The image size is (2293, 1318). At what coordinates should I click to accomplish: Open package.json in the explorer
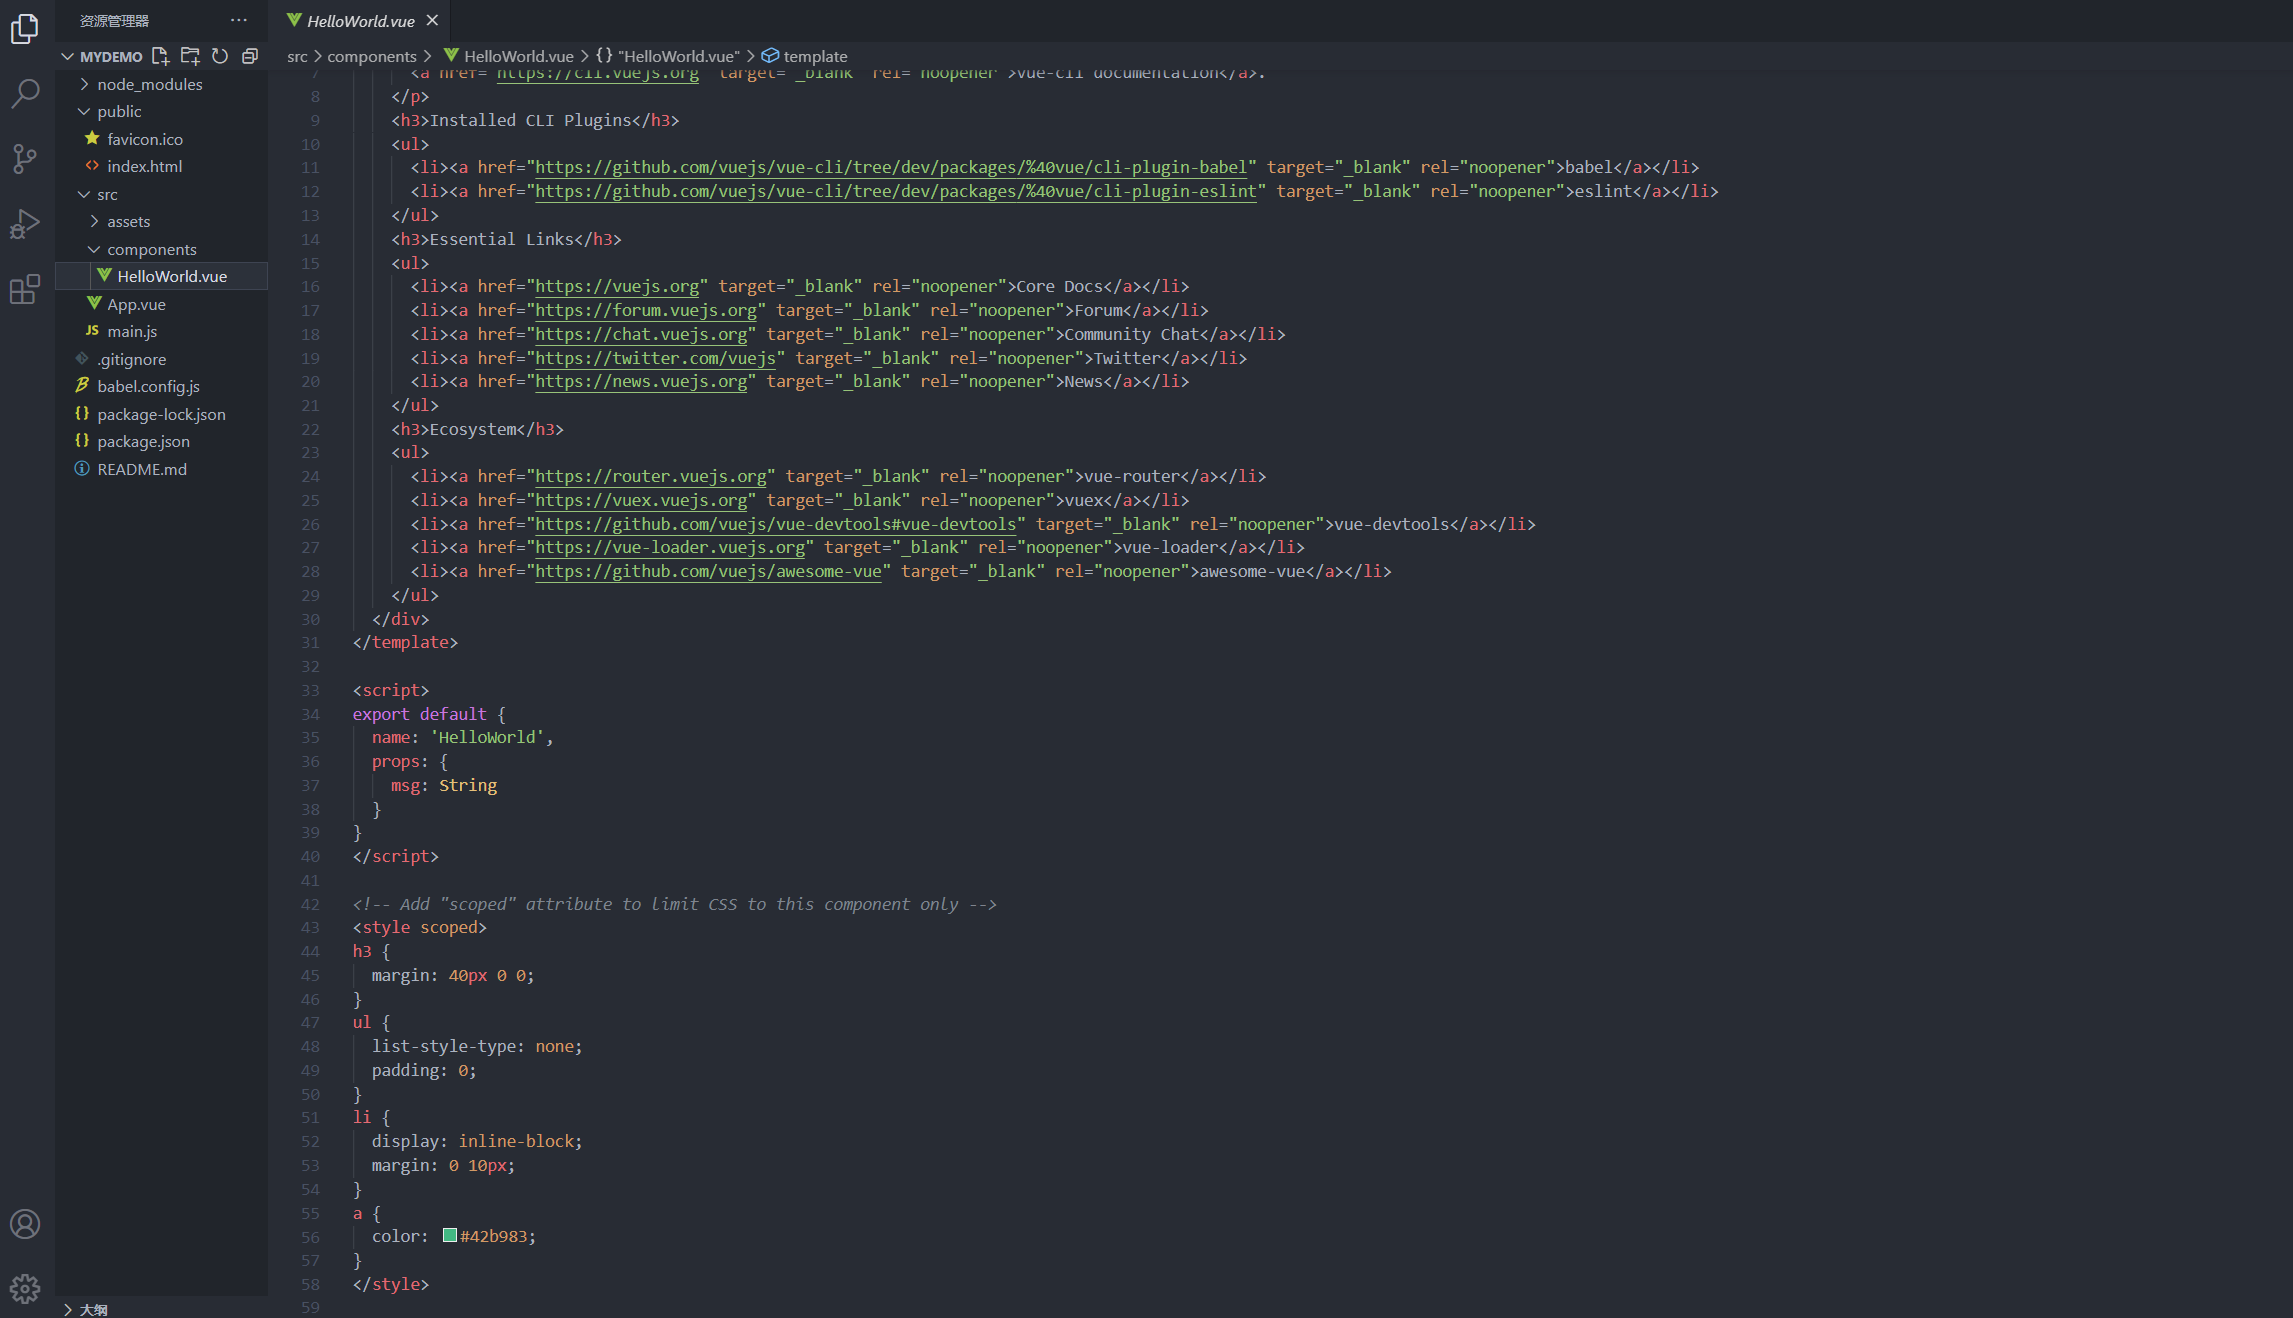click(x=143, y=441)
